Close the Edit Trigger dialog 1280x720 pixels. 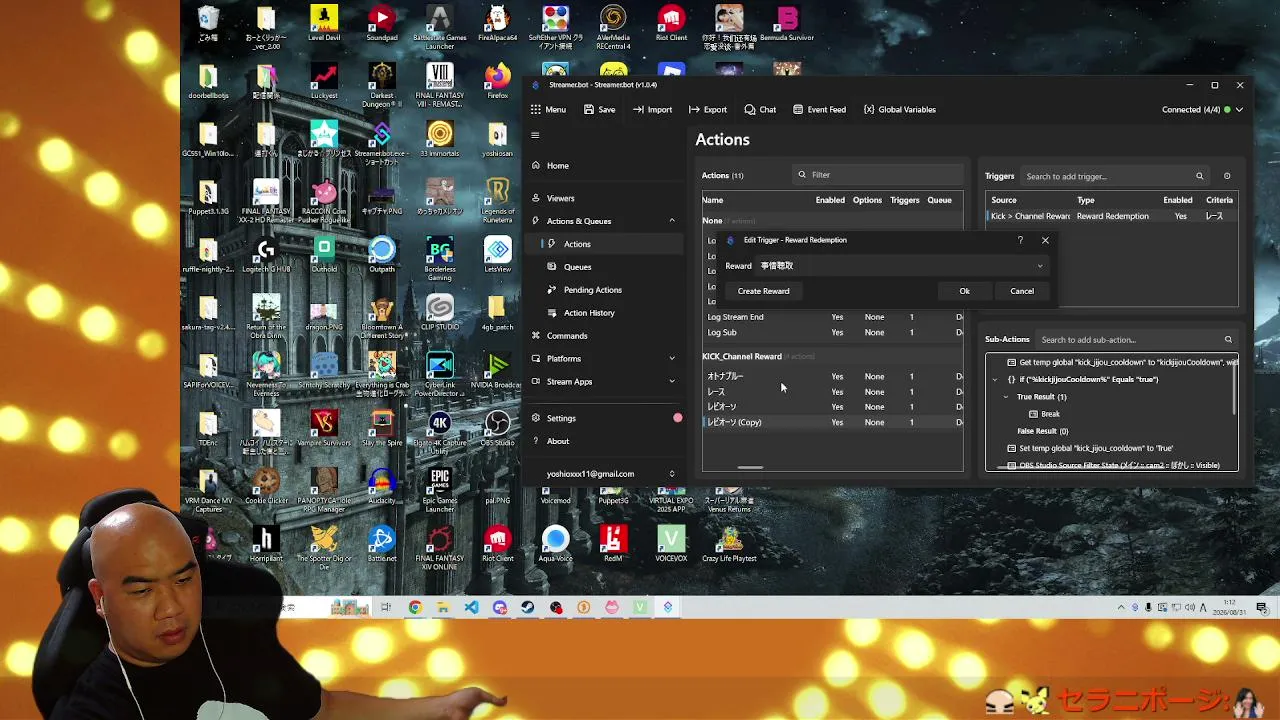pyautogui.click(x=1045, y=240)
